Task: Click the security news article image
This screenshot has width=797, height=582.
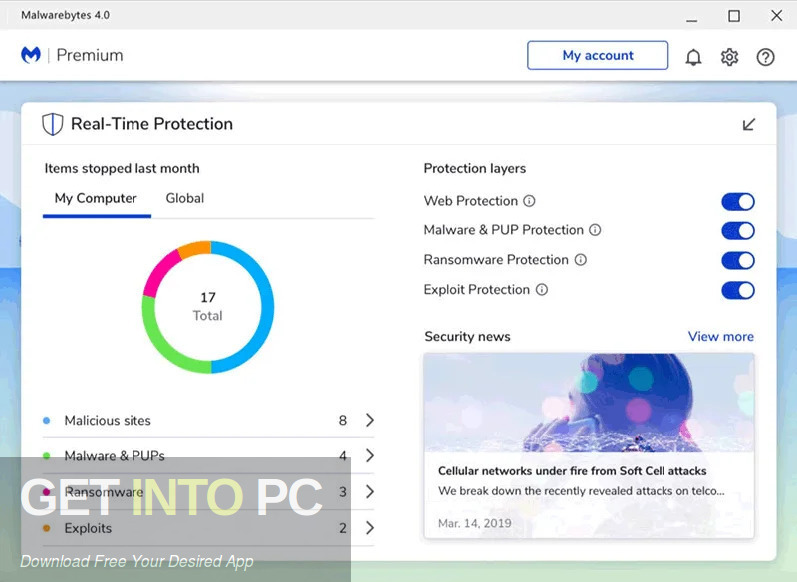Action: [x=589, y=403]
